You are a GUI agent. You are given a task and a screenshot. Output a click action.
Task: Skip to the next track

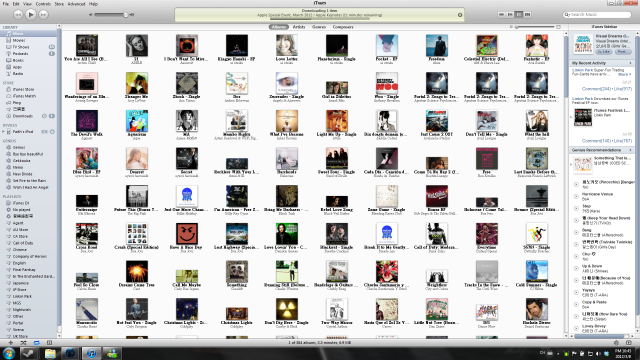pyautogui.click(x=43, y=15)
